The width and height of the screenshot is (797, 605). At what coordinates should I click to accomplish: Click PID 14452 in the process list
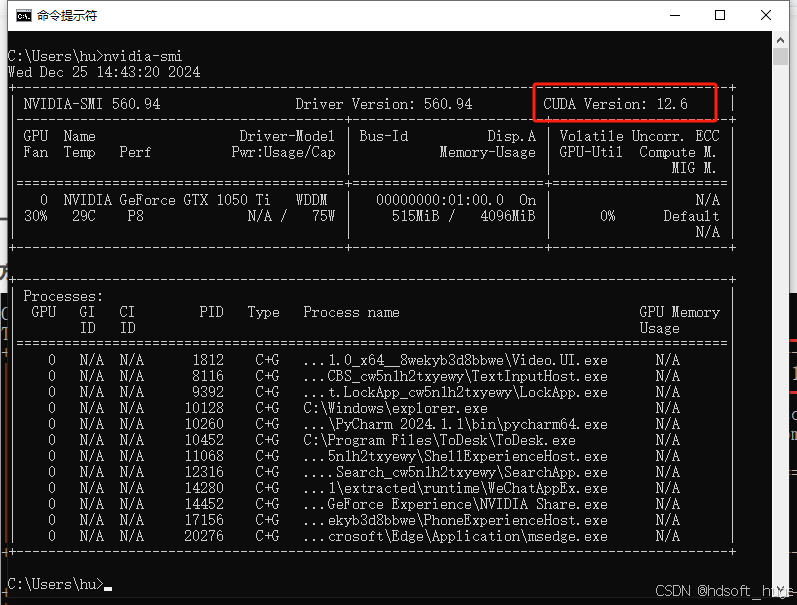pos(204,504)
